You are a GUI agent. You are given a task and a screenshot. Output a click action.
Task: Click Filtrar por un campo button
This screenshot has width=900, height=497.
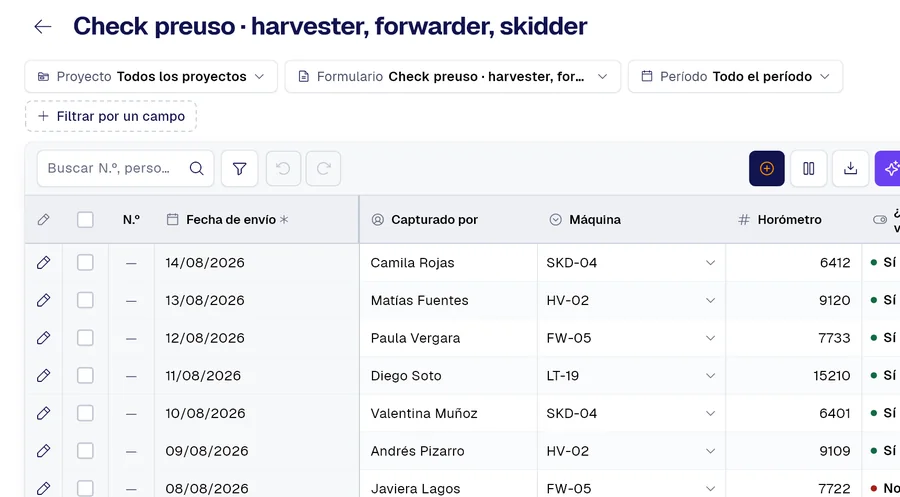tap(111, 117)
